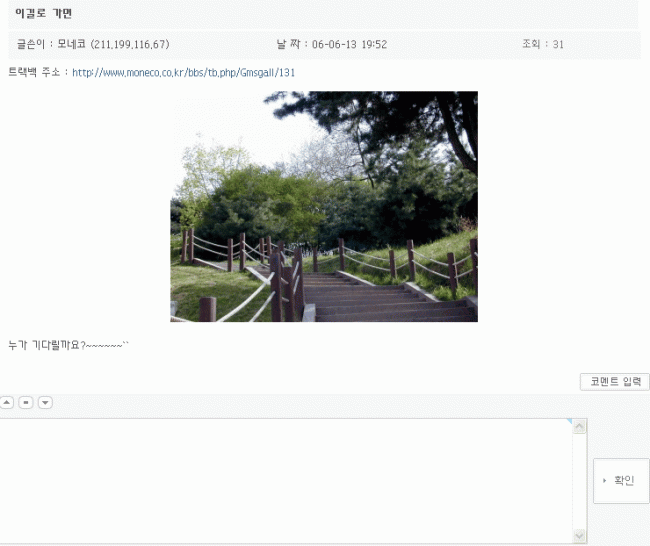The height and width of the screenshot is (546, 650).
Task: Click the author name 모네코
Action: coord(71,44)
